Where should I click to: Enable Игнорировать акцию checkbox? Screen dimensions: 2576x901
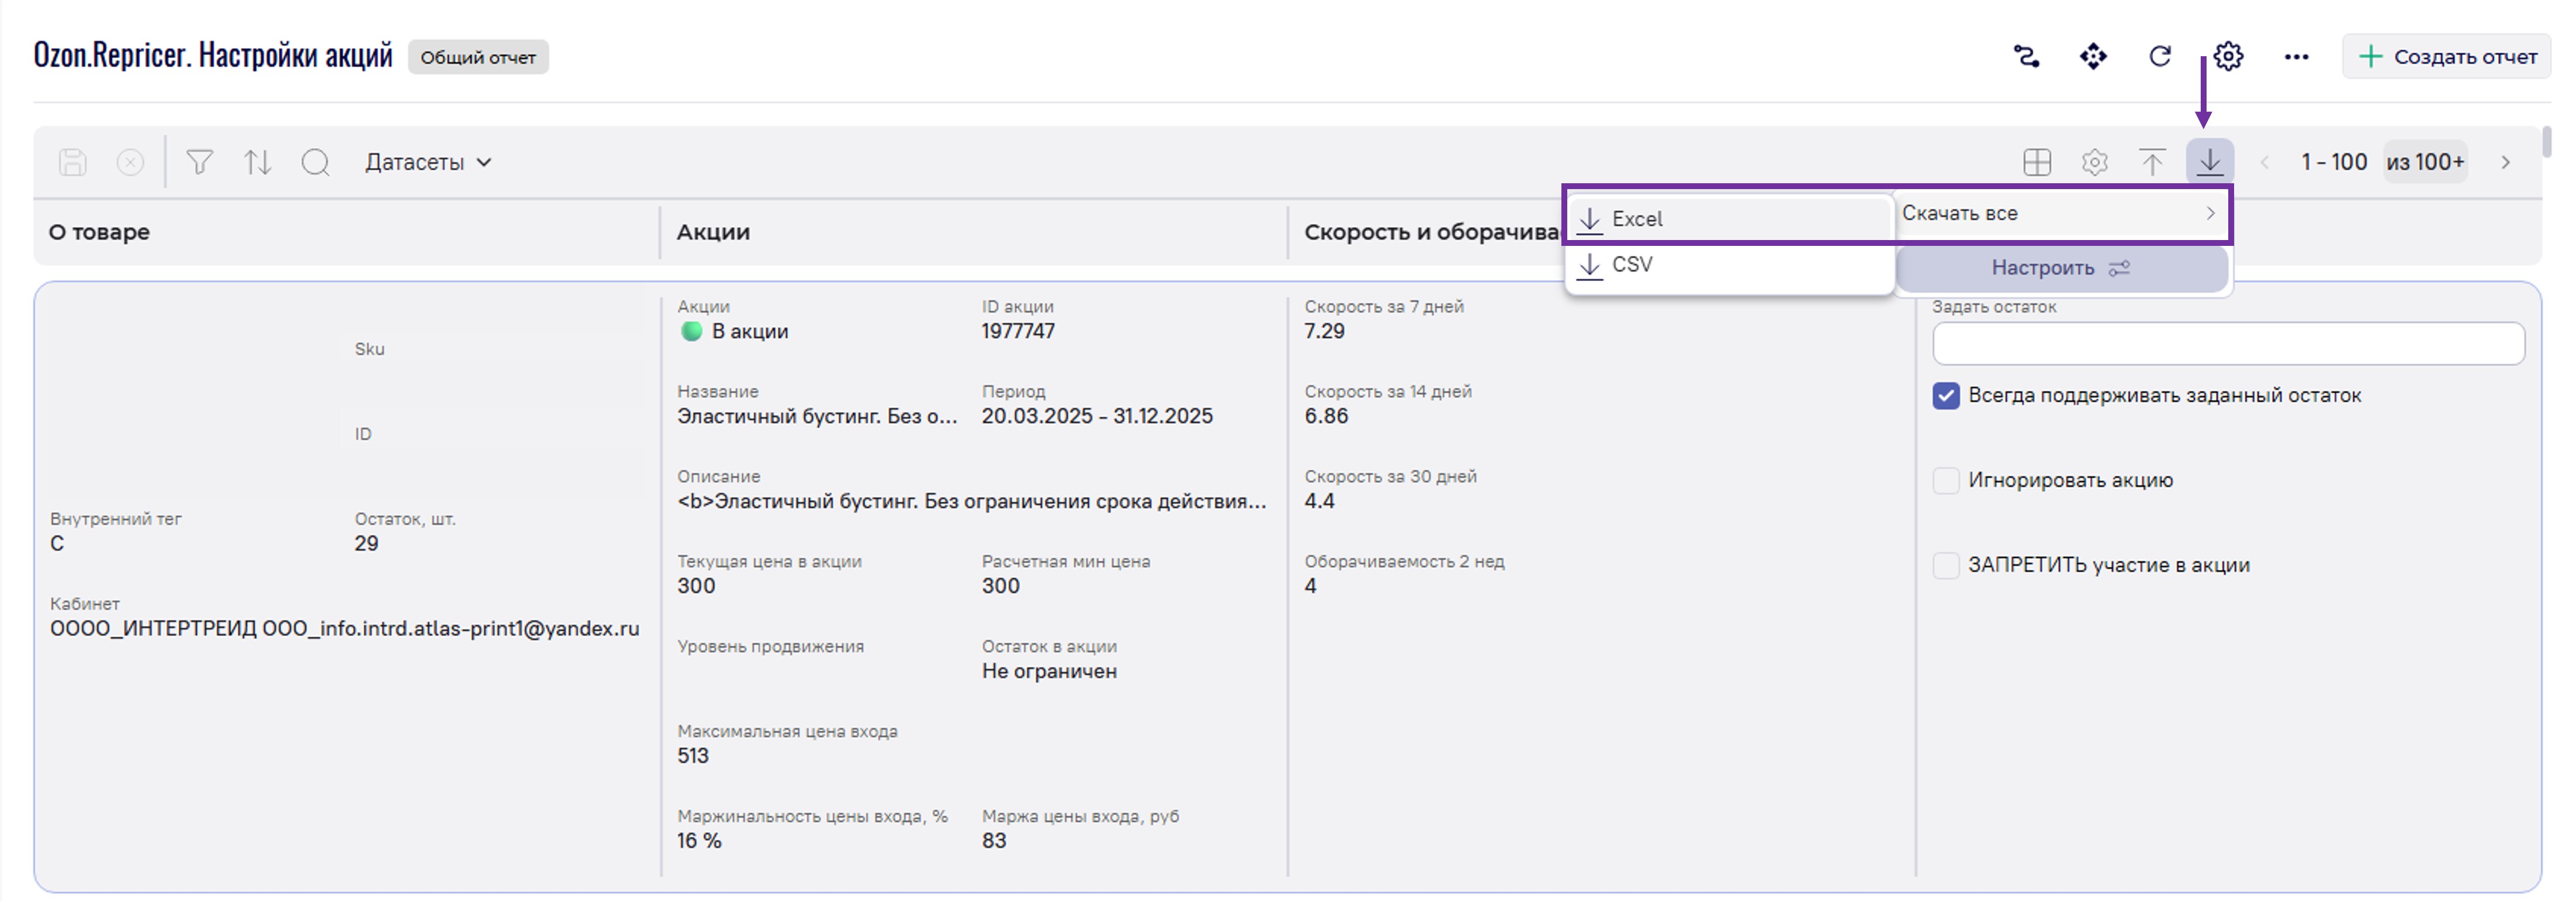1946,480
